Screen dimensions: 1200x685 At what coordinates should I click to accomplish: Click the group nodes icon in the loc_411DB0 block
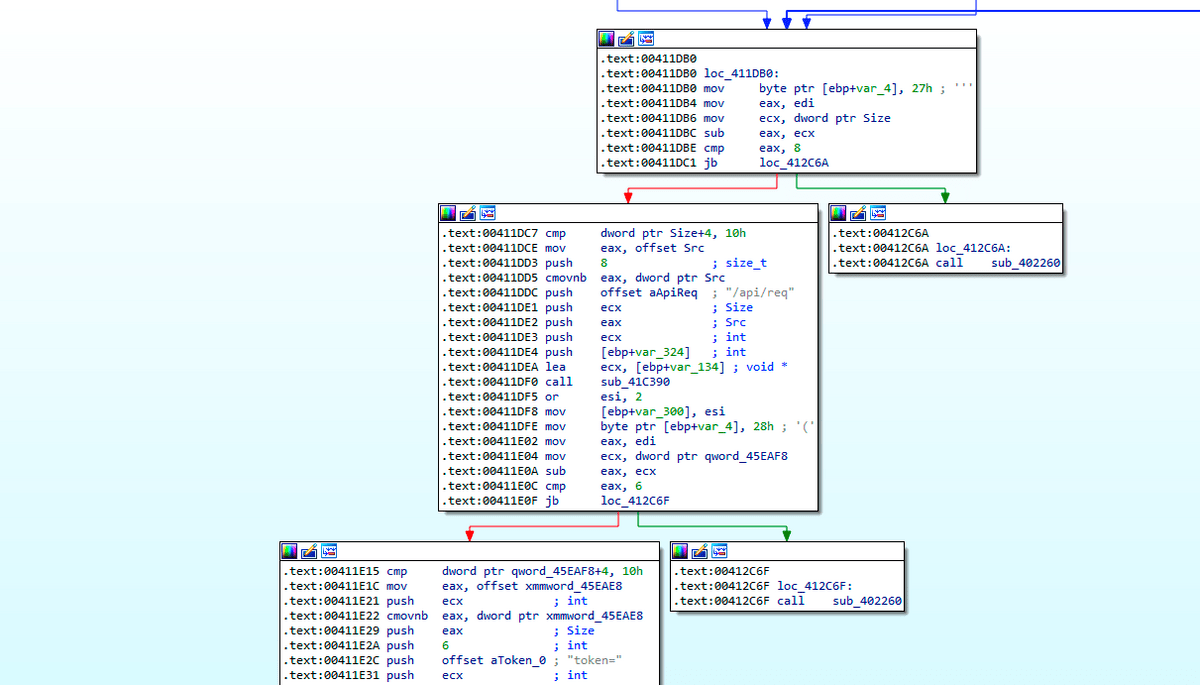coord(646,39)
